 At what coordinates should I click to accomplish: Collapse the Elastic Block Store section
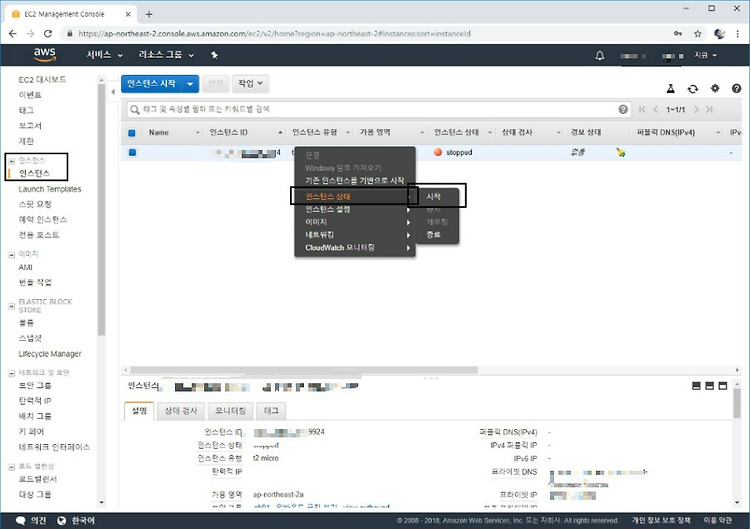(x=12, y=306)
